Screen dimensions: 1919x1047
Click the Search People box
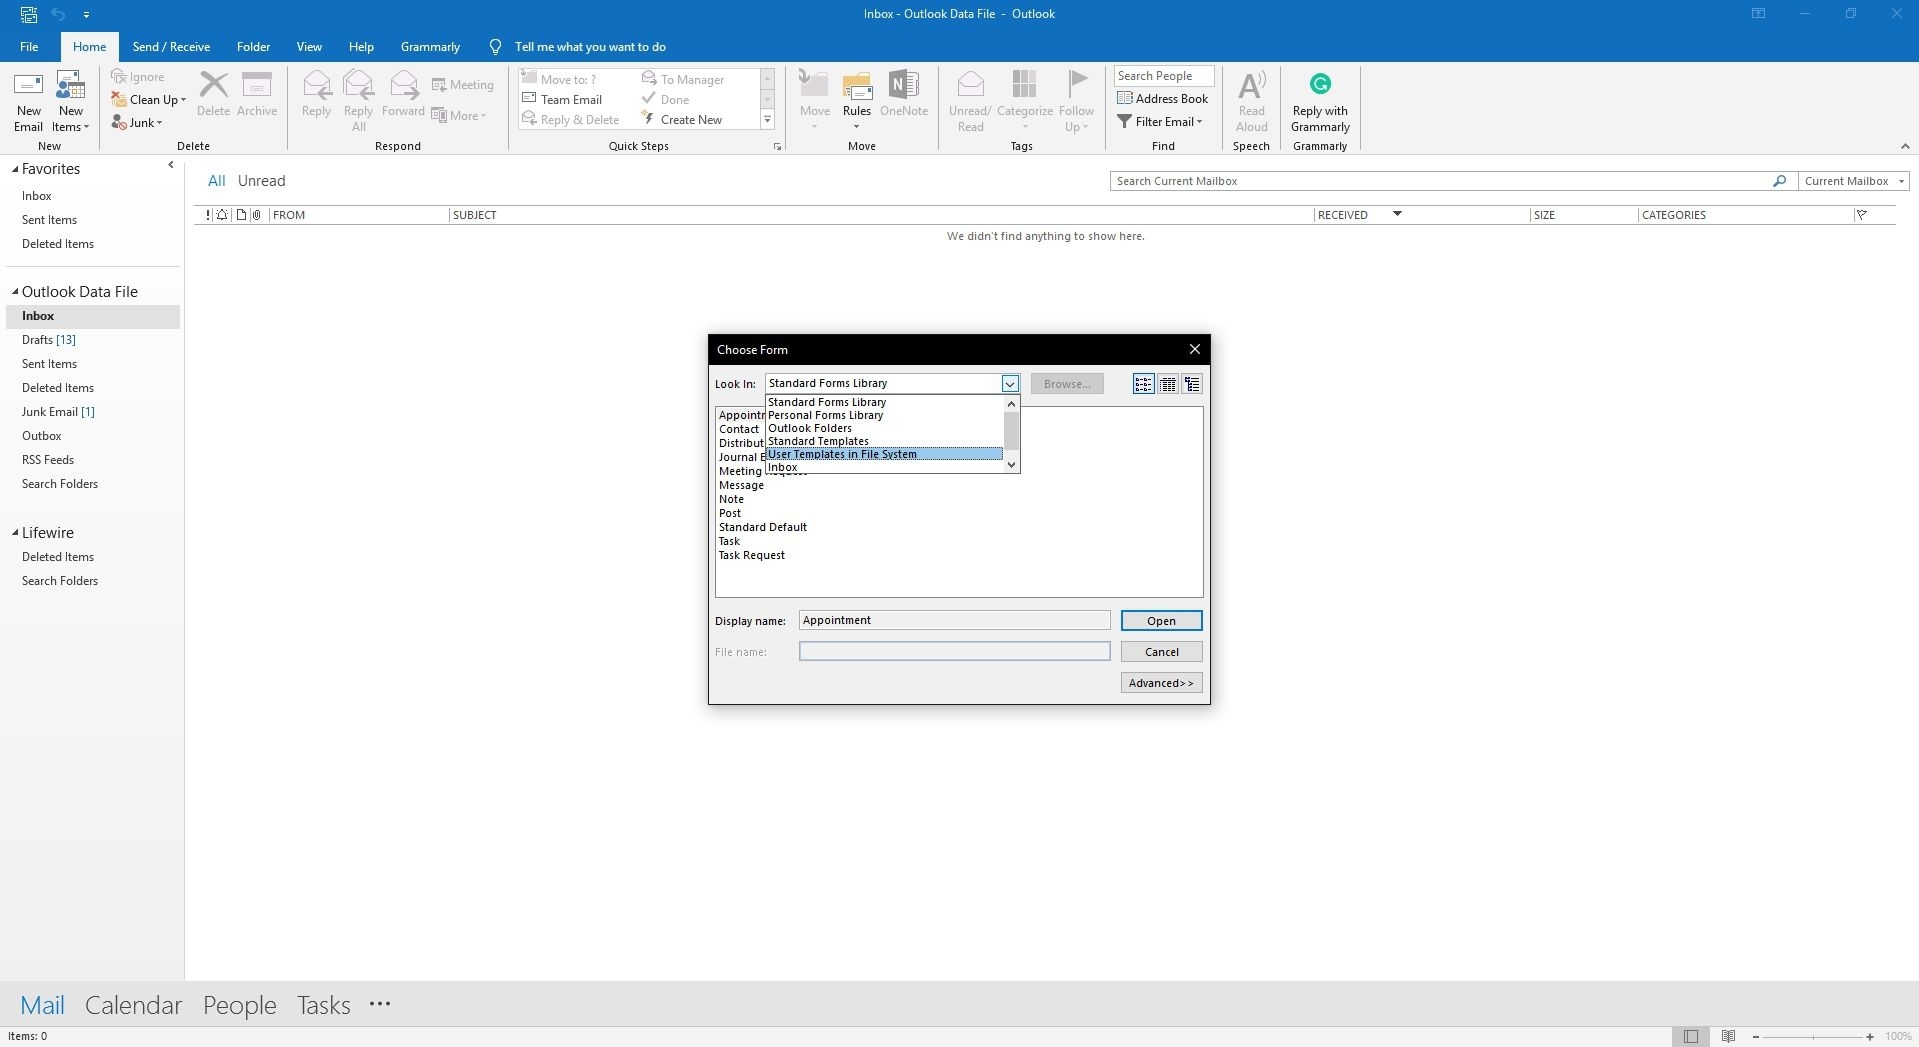click(1164, 76)
